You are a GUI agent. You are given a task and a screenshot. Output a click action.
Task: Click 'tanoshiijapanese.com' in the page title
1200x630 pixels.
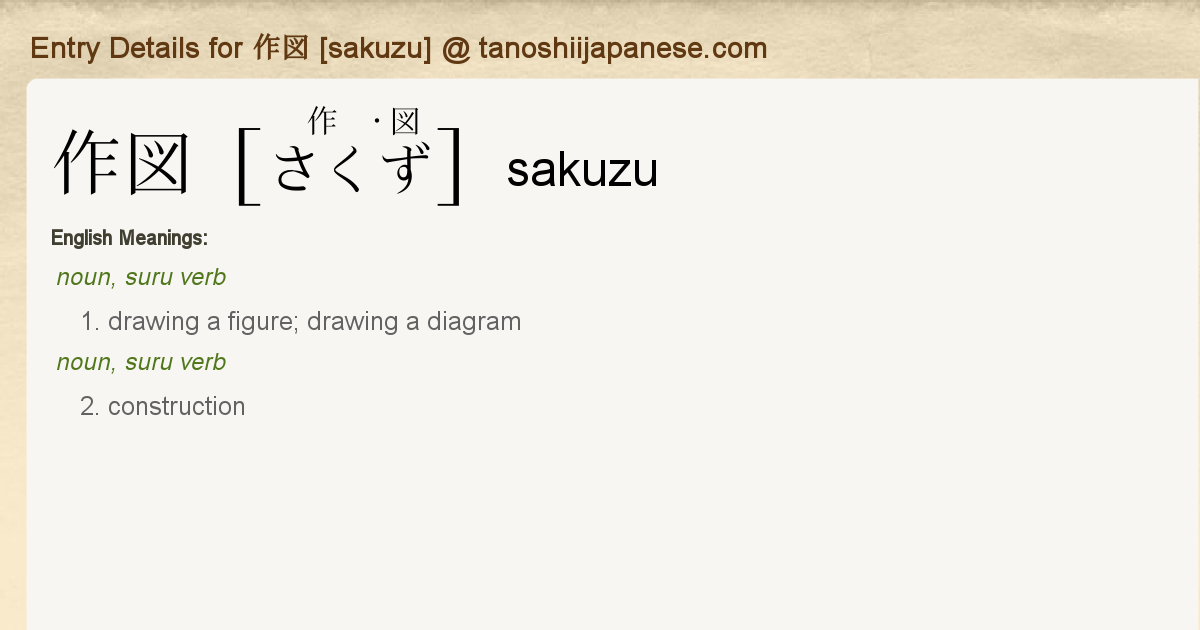(x=622, y=48)
